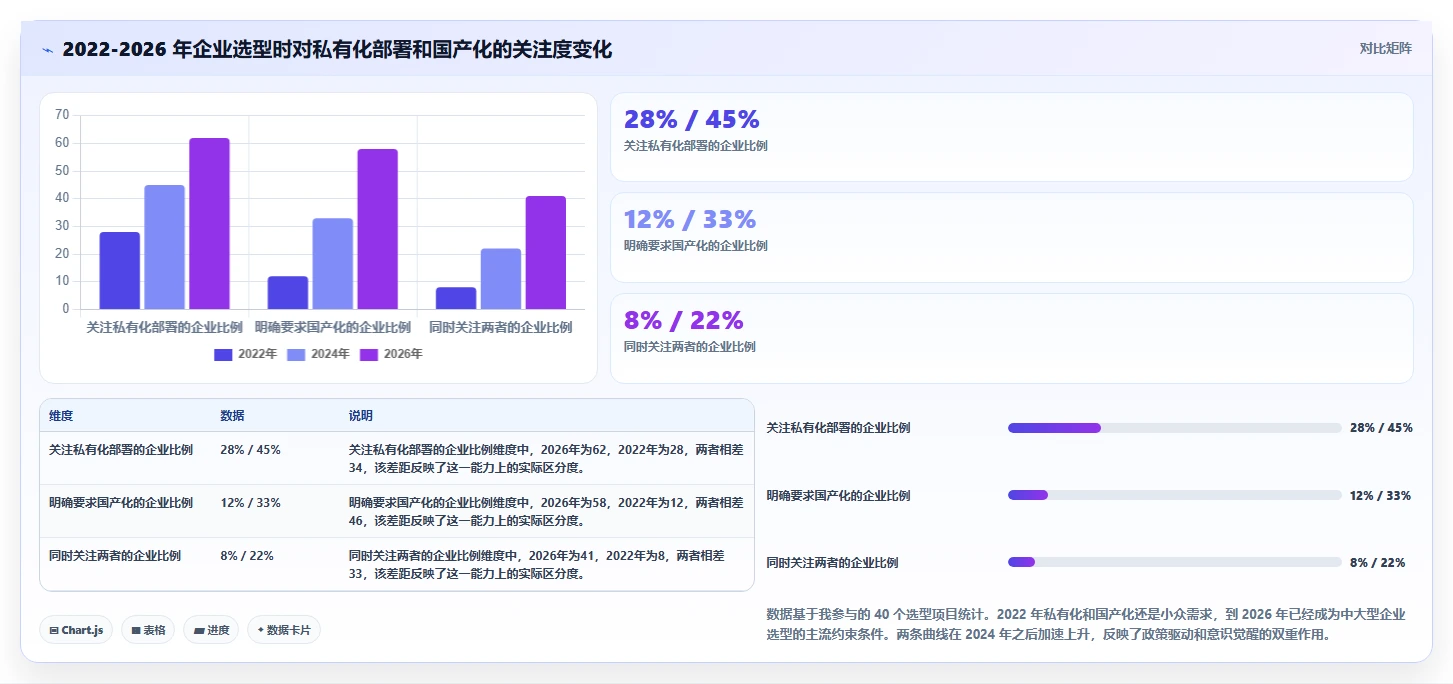Screen dimensions: 1453x684
Task: Click the 进度 chip
Action: coord(211,630)
